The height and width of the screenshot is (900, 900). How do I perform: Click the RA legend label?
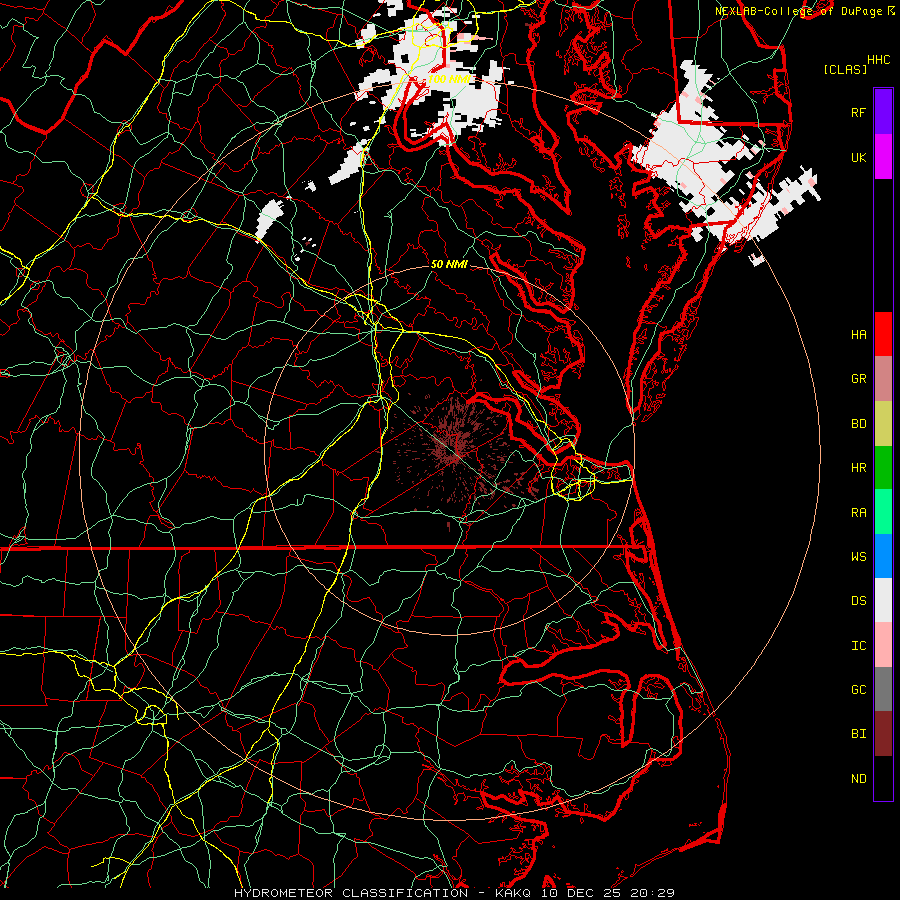(x=858, y=512)
